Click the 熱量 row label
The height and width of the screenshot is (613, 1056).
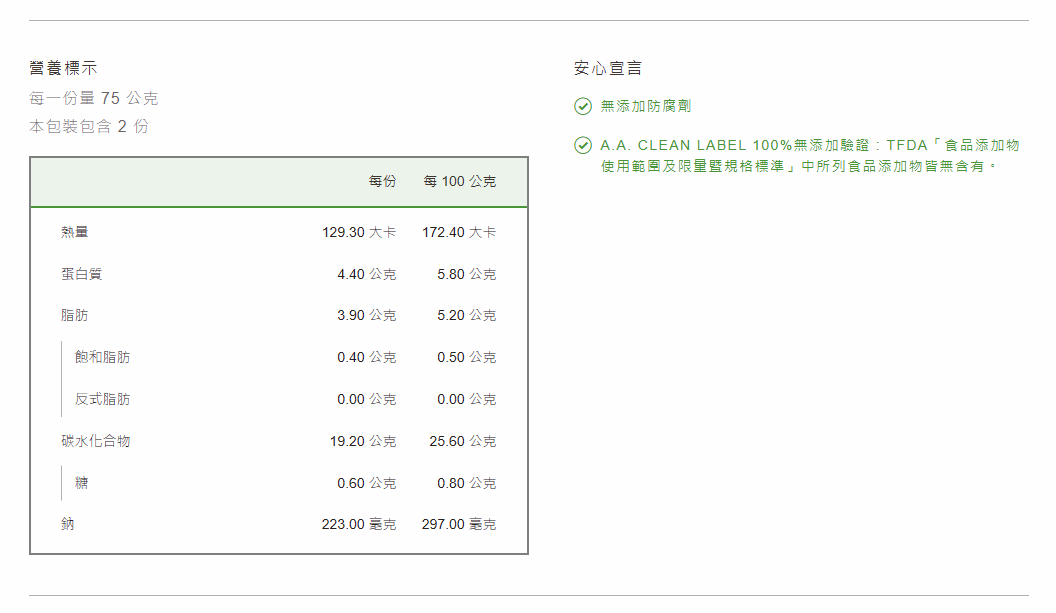click(x=75, y=232)
